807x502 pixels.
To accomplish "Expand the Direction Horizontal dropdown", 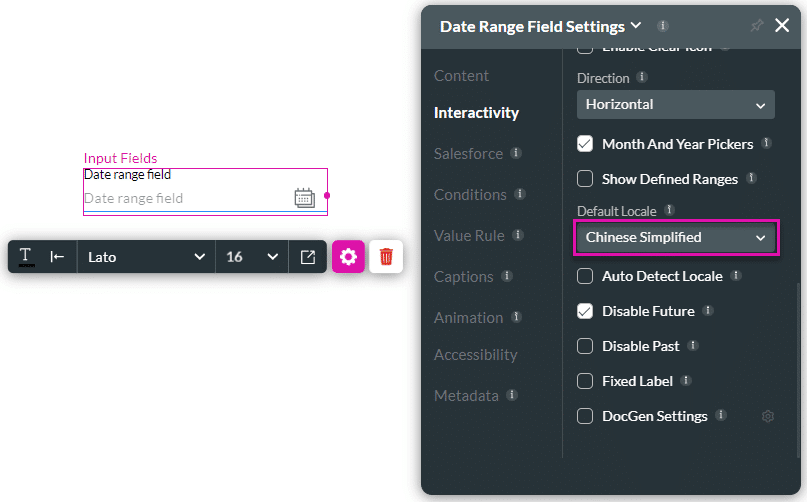I will tap(675, 104).
